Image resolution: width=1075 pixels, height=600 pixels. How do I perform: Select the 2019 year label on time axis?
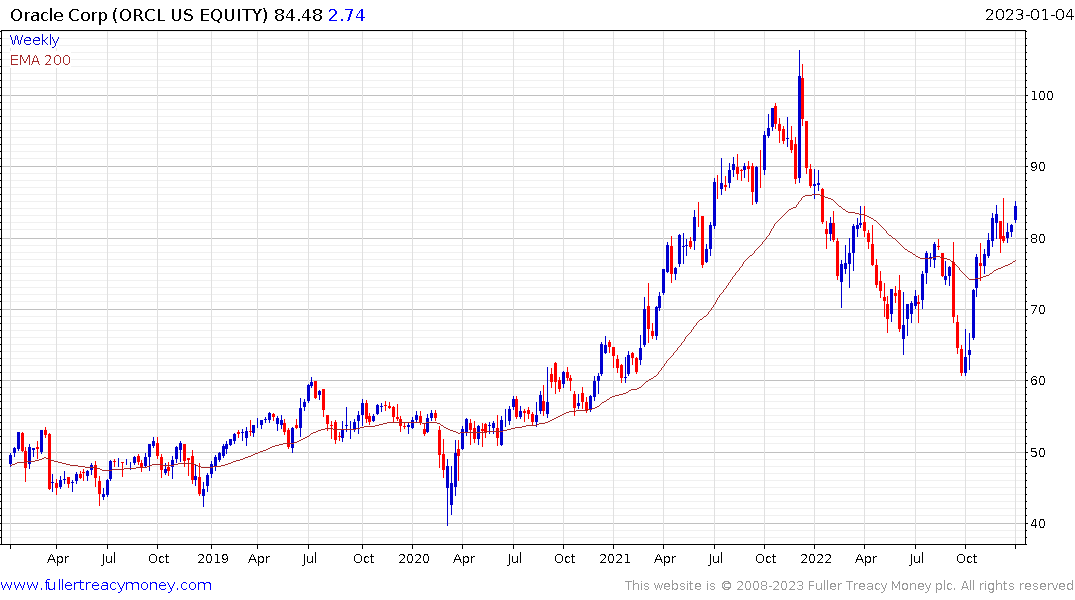213,558
